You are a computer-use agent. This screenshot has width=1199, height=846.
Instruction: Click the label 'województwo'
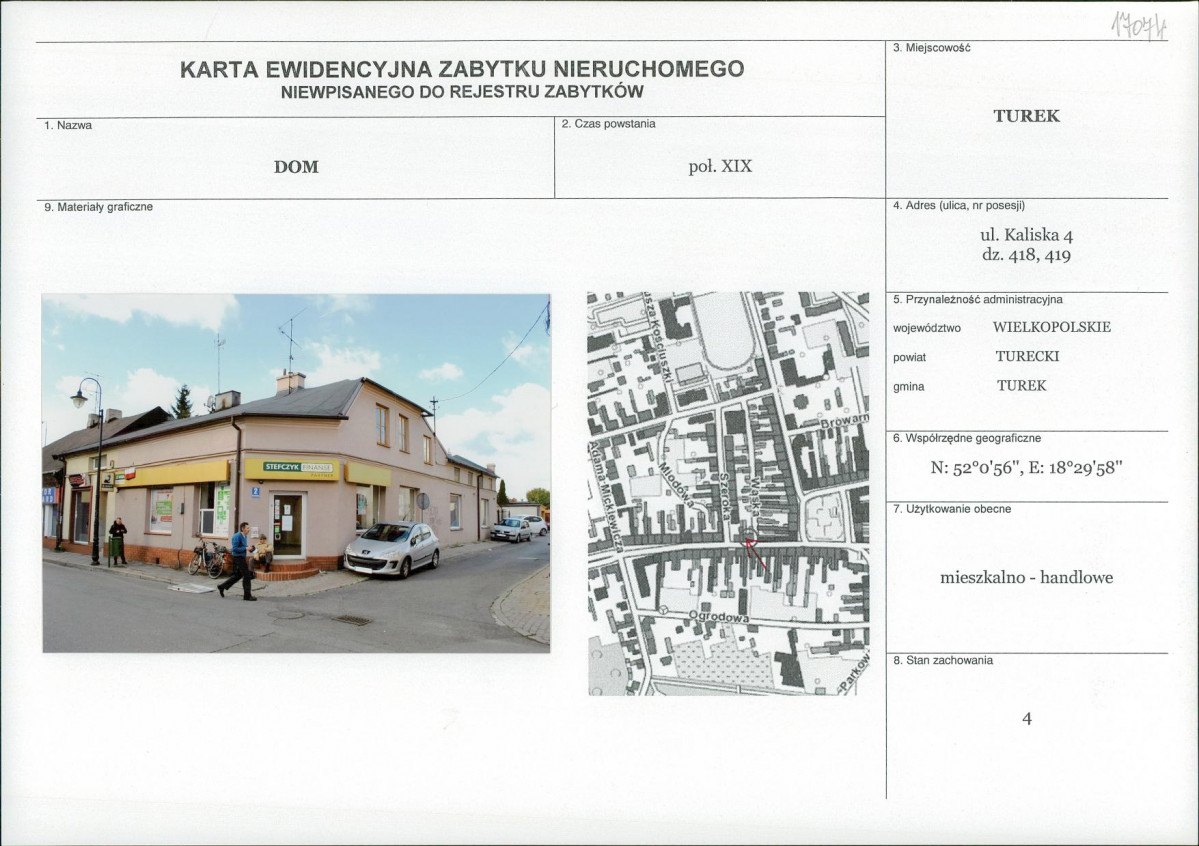[x=927, y=328]
